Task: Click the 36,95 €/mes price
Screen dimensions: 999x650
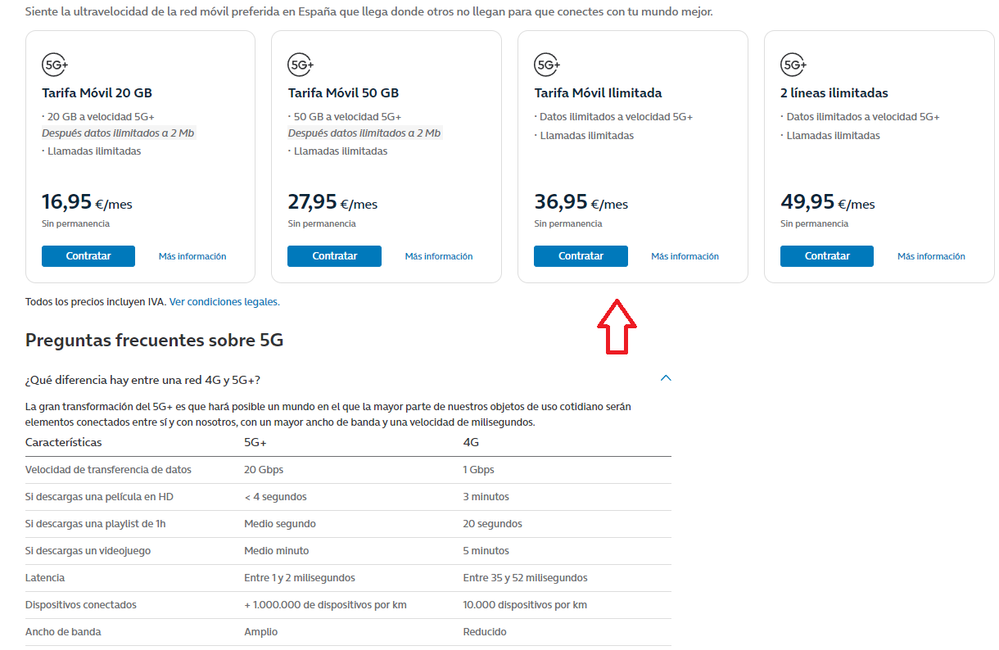Action: point(581,203)
